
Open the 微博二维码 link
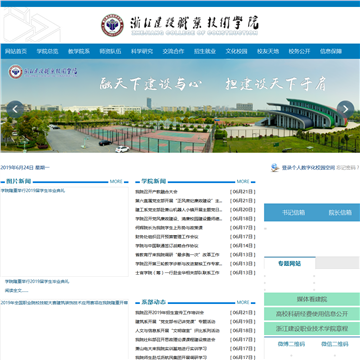291,344
